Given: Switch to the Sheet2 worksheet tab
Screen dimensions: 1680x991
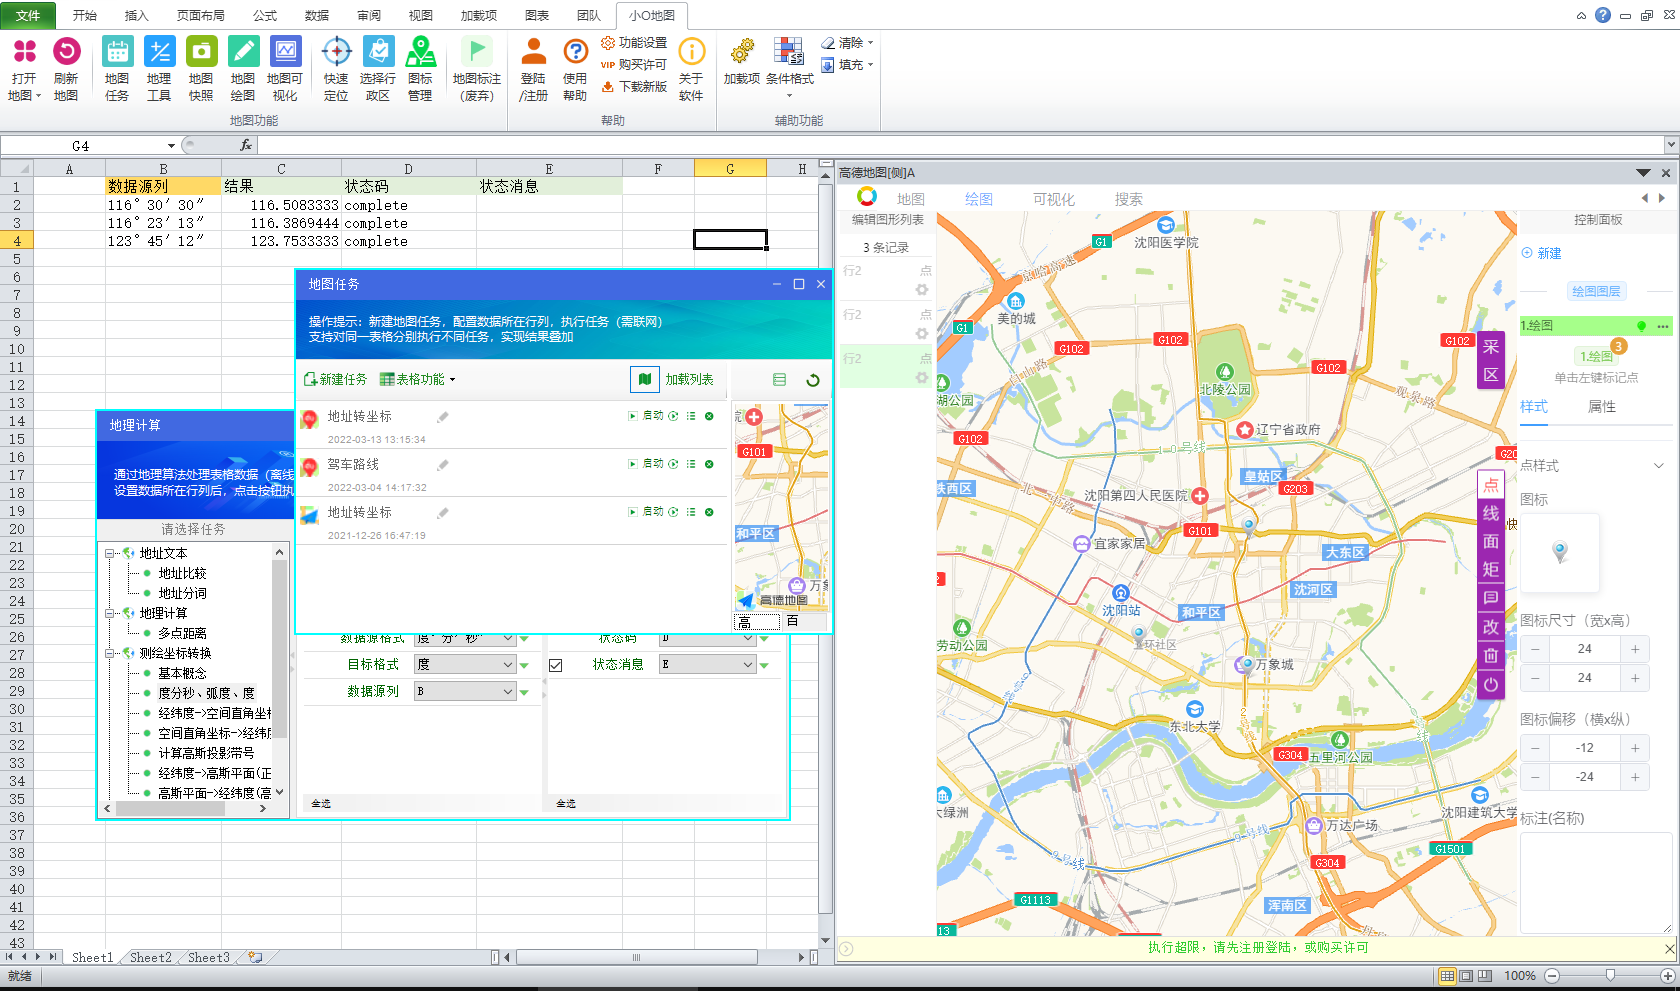Looking at the screenshot, I should [151, 957].
